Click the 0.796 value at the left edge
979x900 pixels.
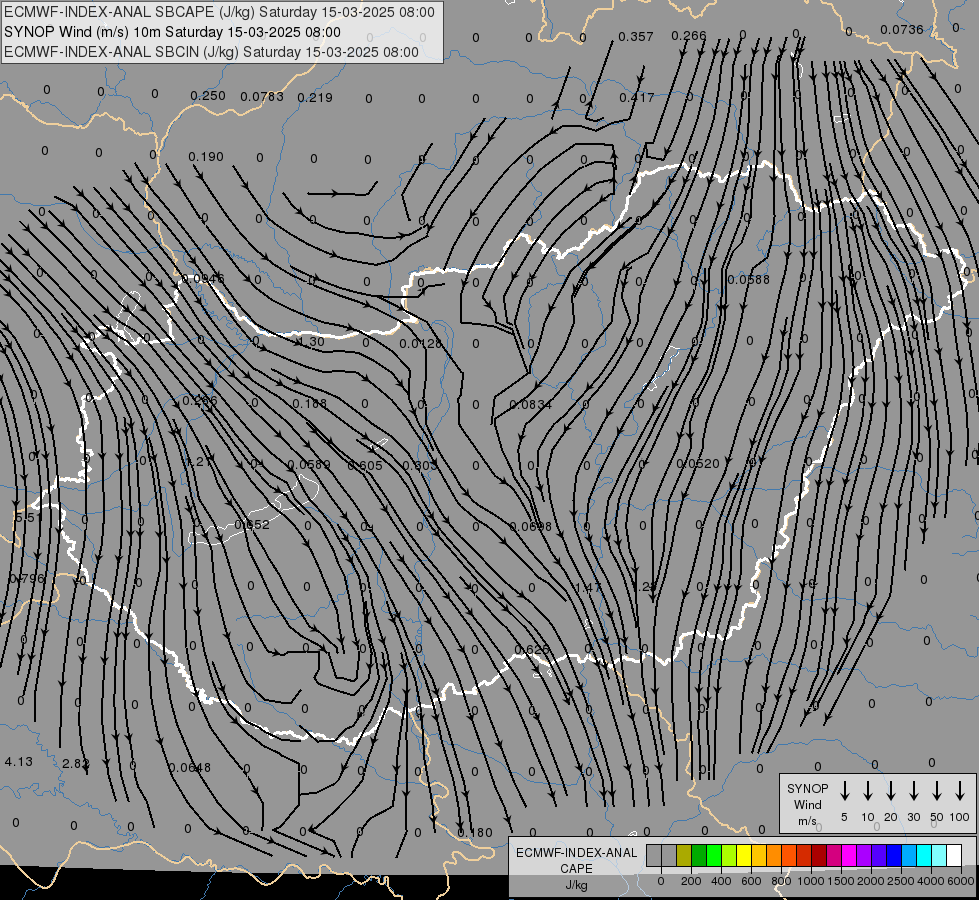pyautogui.click(x=27, y=578)
